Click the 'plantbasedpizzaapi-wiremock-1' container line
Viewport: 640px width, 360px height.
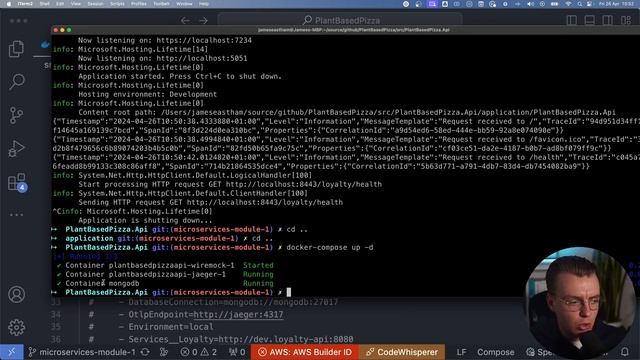click(x=165, y=265)
